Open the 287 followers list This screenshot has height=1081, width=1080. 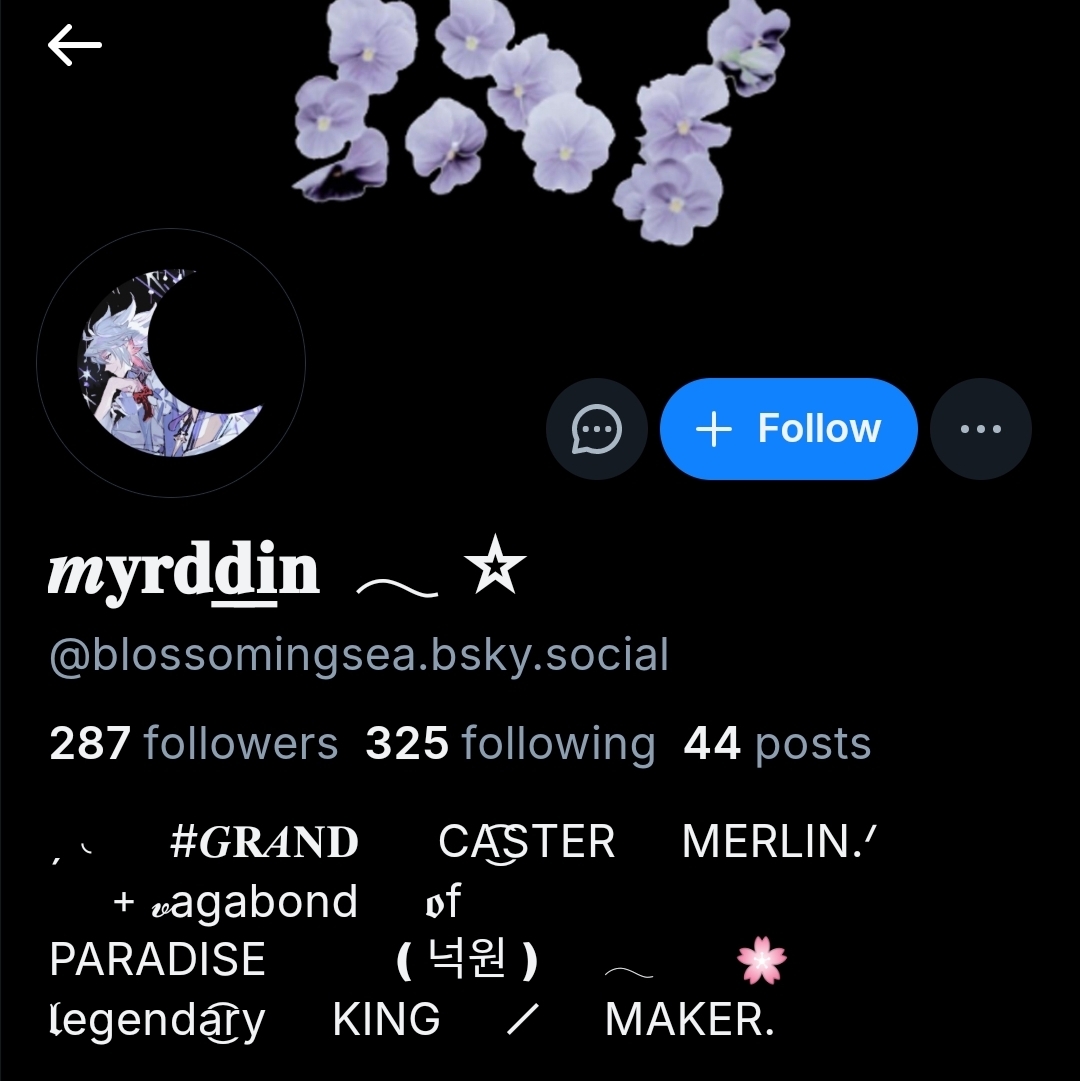pos(194,743)
